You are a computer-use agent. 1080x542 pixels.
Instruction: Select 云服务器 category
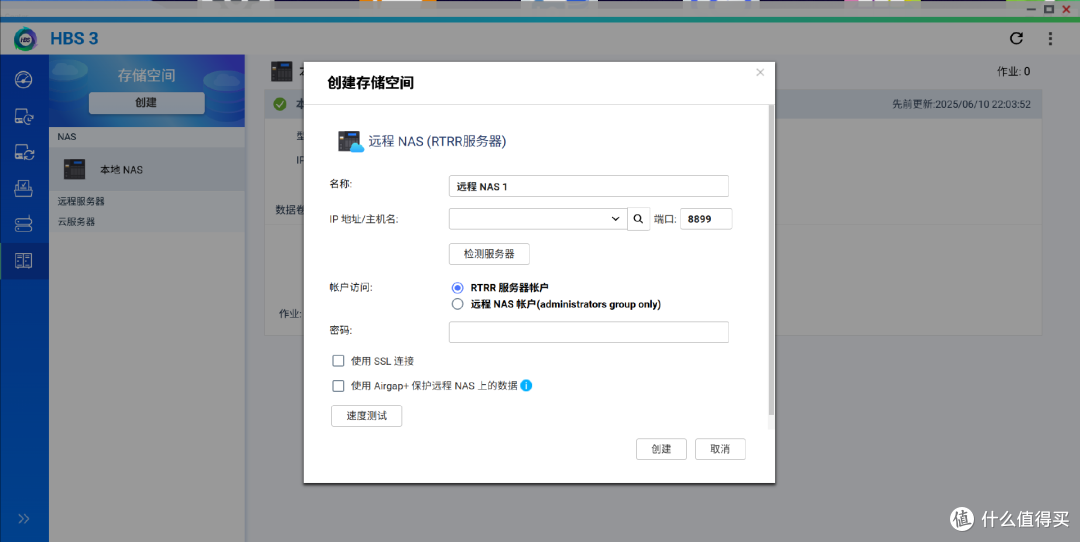[x=76, y=222]
